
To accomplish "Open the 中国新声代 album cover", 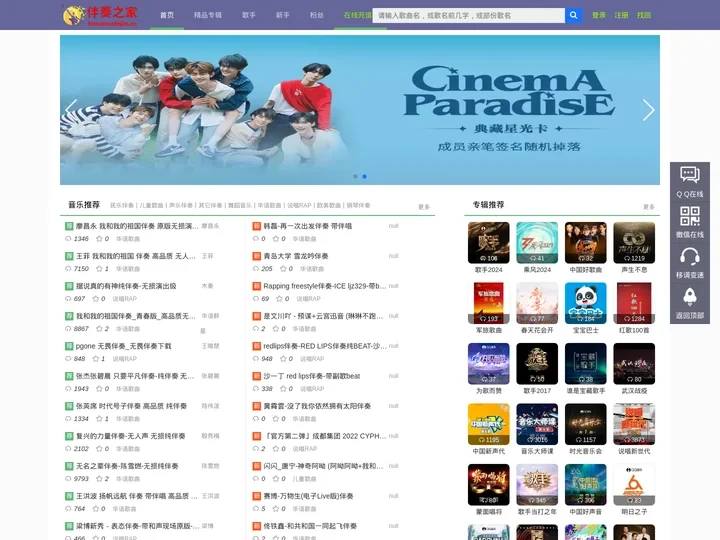I will coord(489,424).
